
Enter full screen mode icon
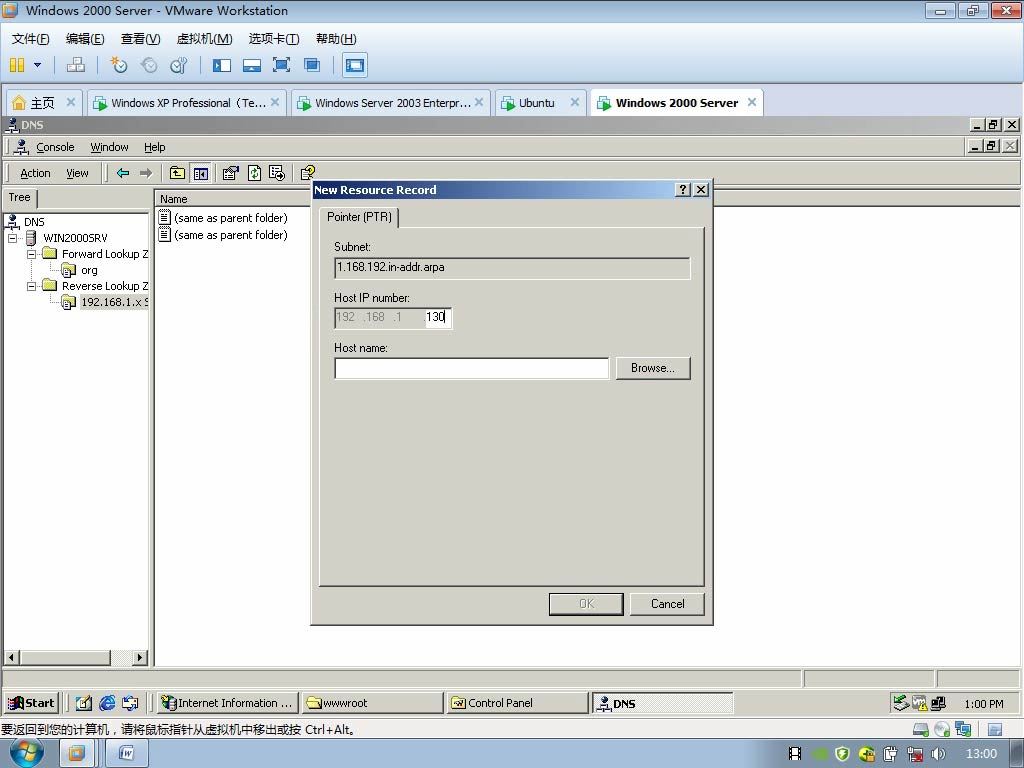(x=281, y=65)
